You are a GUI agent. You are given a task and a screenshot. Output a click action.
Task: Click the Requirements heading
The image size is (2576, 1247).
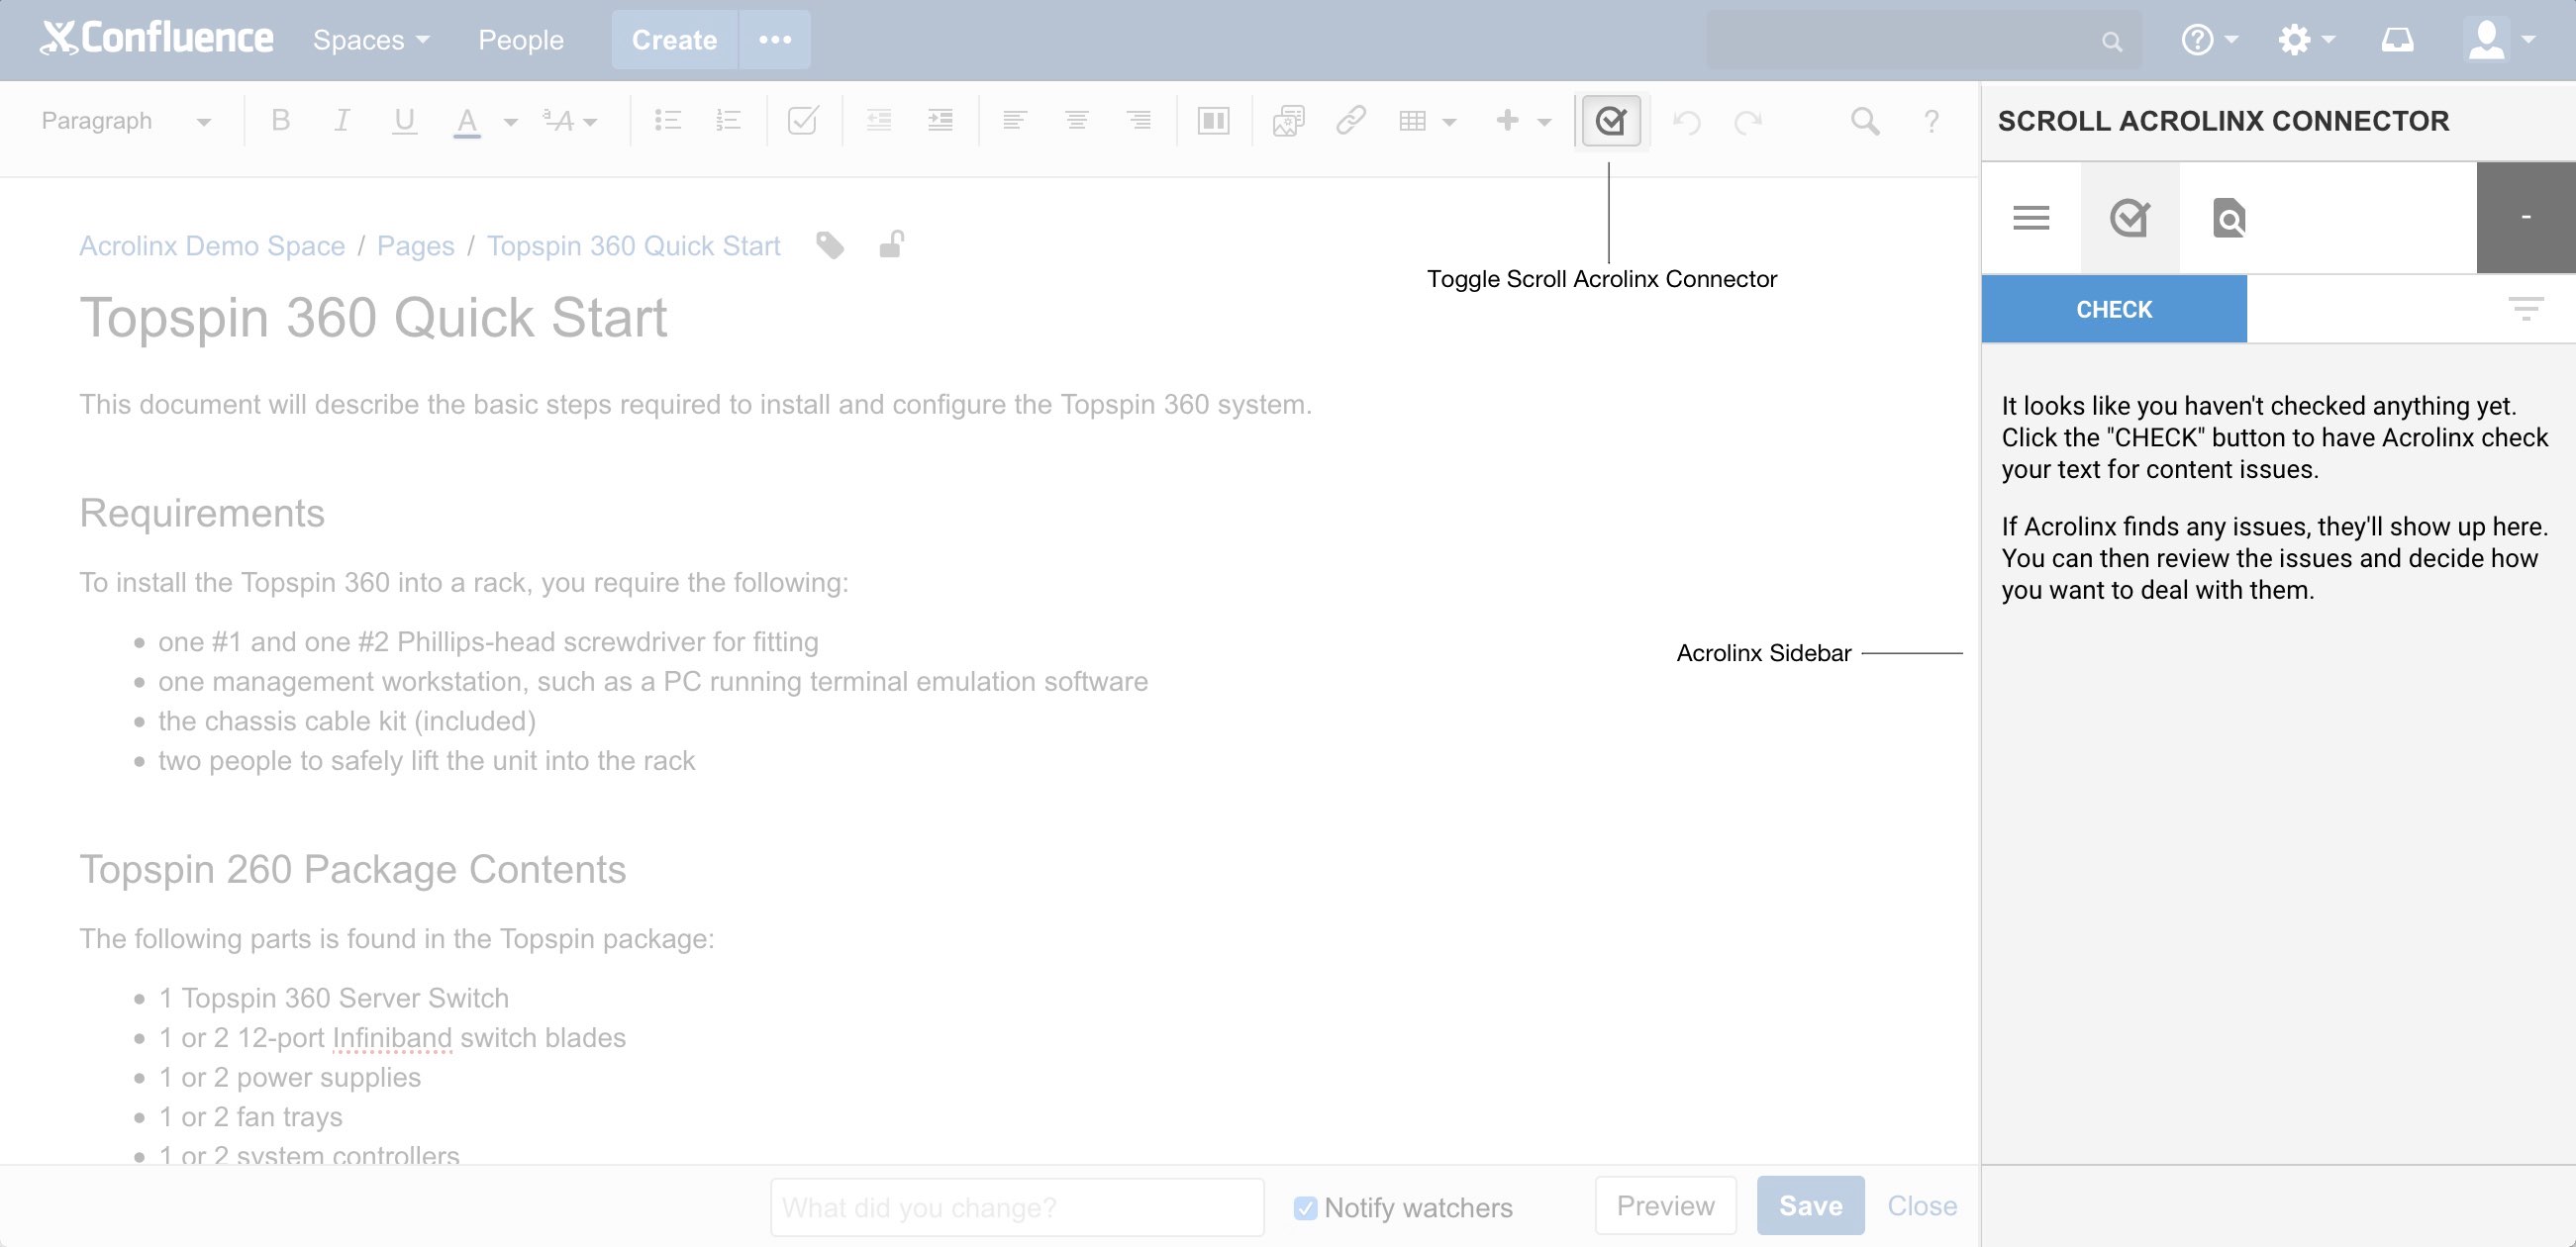tap(202, 513)
